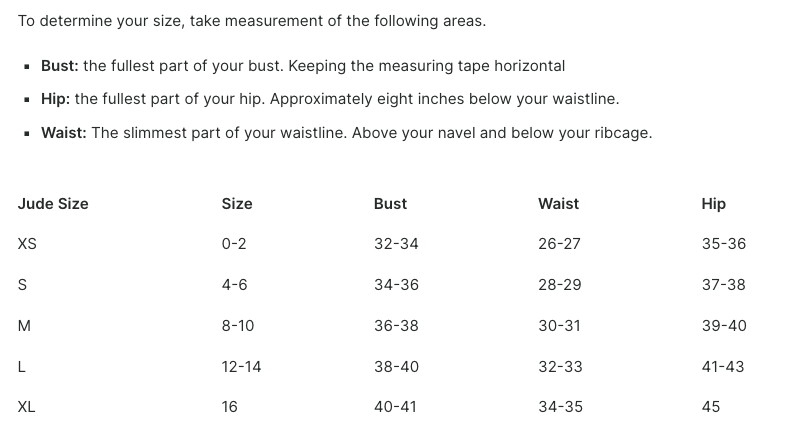The image size is (798, 443).
Task: Click bust value 32-34 for XS
Action: (x=396, y=244)
